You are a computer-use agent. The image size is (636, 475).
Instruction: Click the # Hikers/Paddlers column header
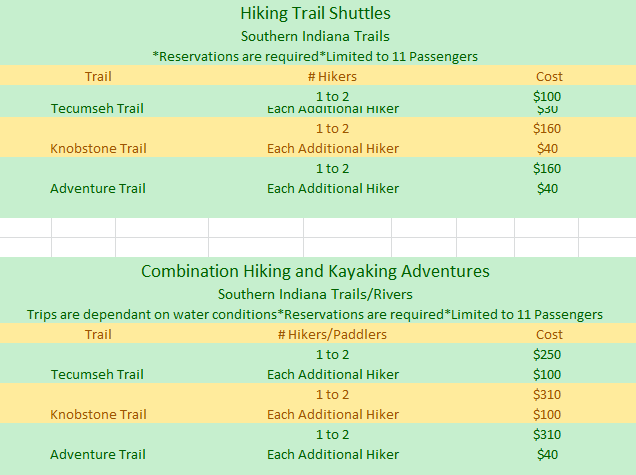pyautogui.click(x=332, y=335)
